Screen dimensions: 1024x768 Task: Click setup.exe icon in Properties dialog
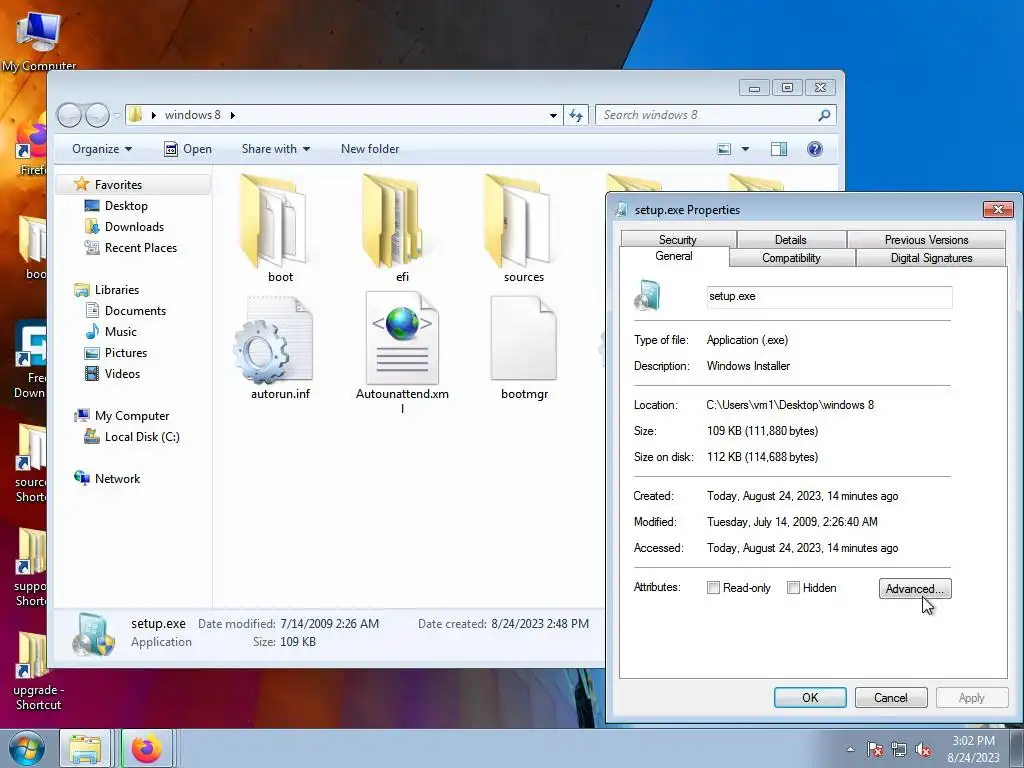pyautogui.click(x=647, y=295)
